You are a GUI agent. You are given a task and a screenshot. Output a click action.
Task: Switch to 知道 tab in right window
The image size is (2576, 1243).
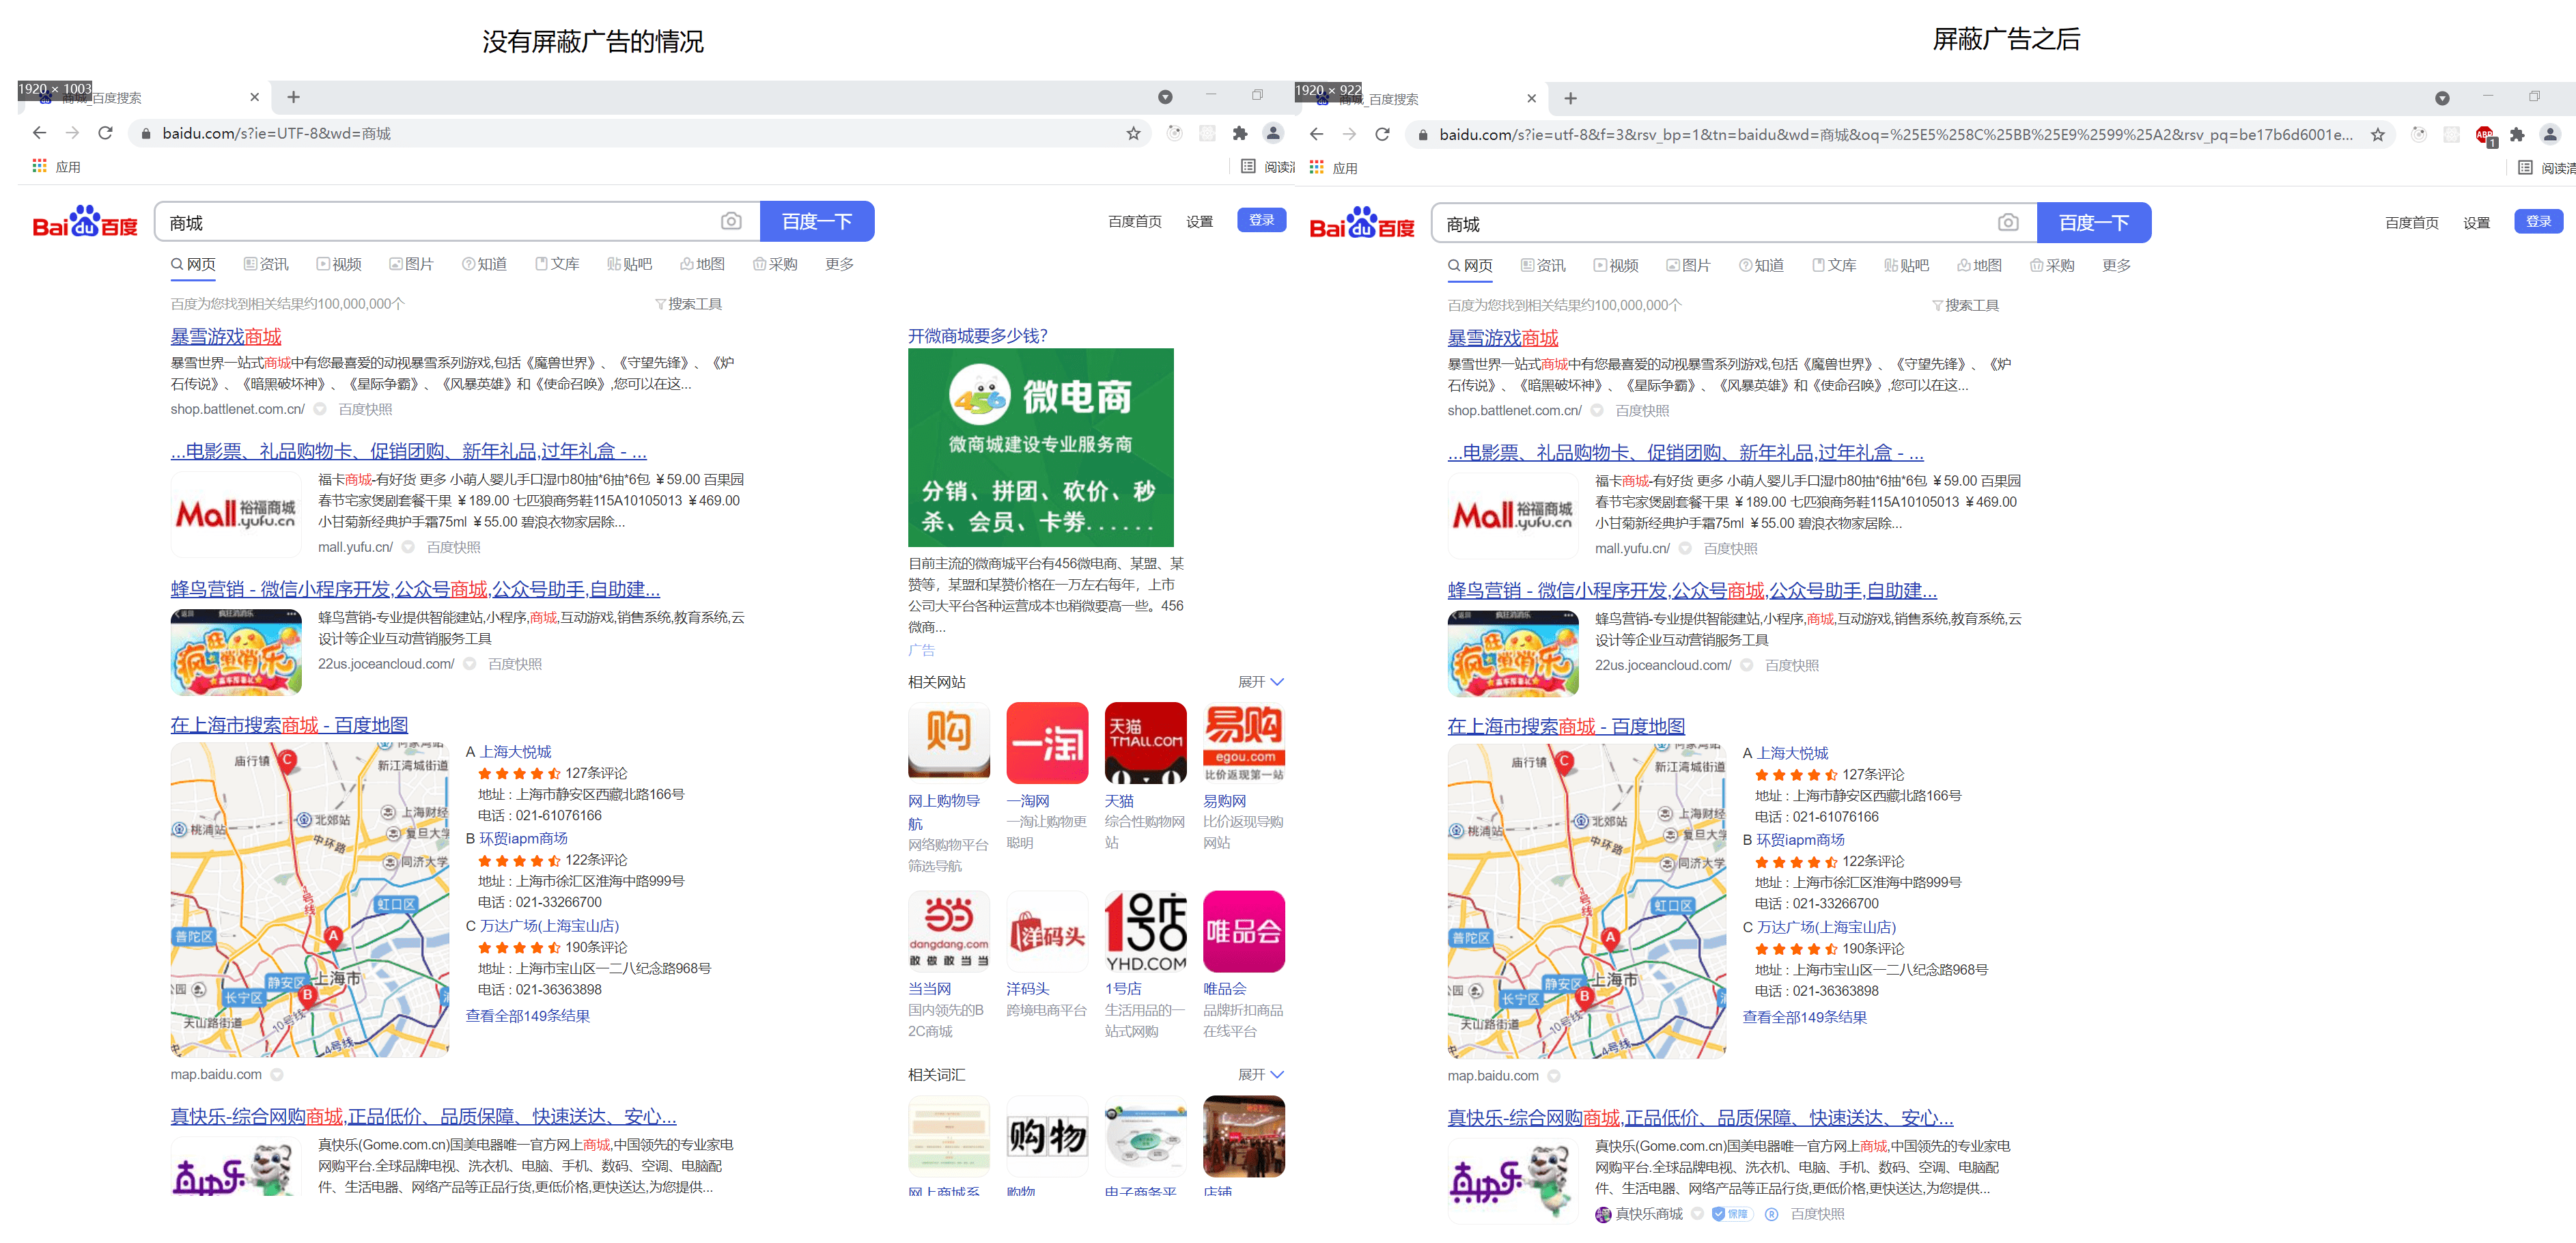(1761, 265)
